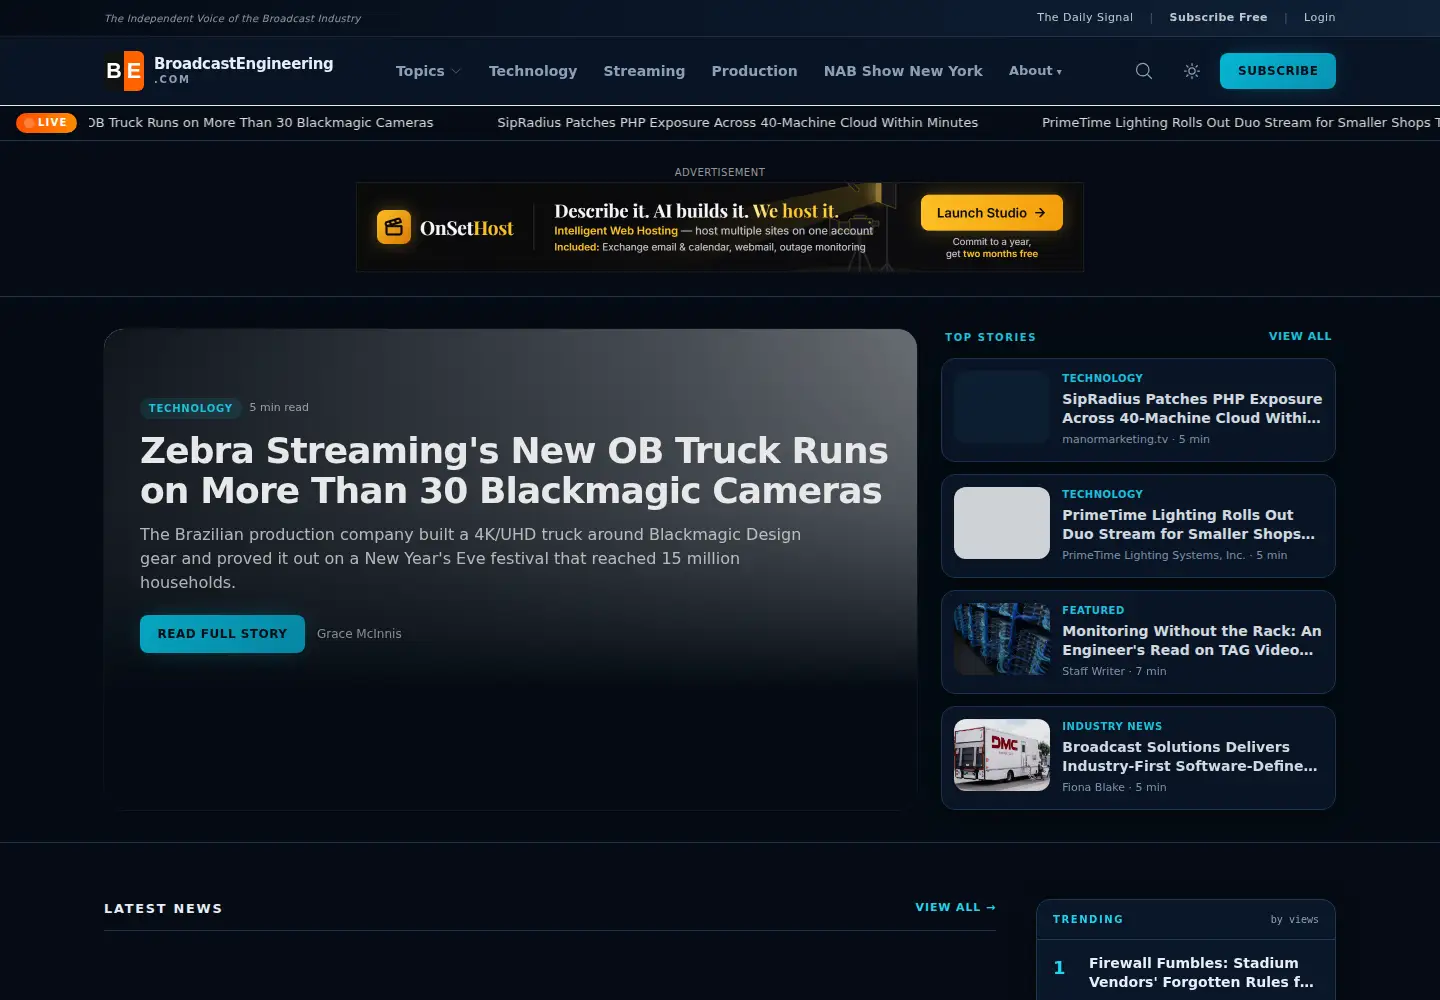Open Monitoring Without the Rack story
Viewport: 1440px width, 1000px height.
tap(1192, 640)
